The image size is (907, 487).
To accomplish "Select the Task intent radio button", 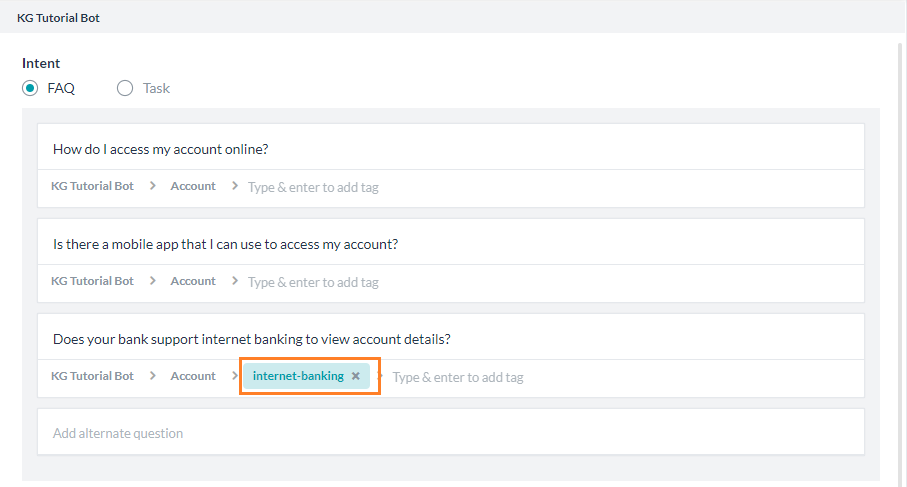I will click(x=125, y=88).
